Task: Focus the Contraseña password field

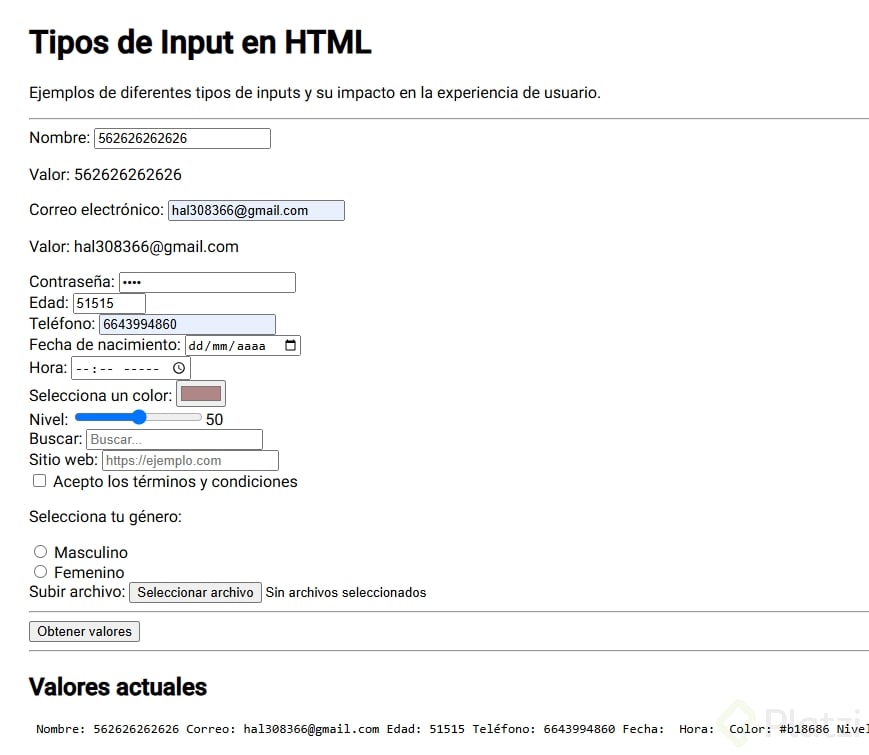Action: pyautogui.click(x=207, y=282)
